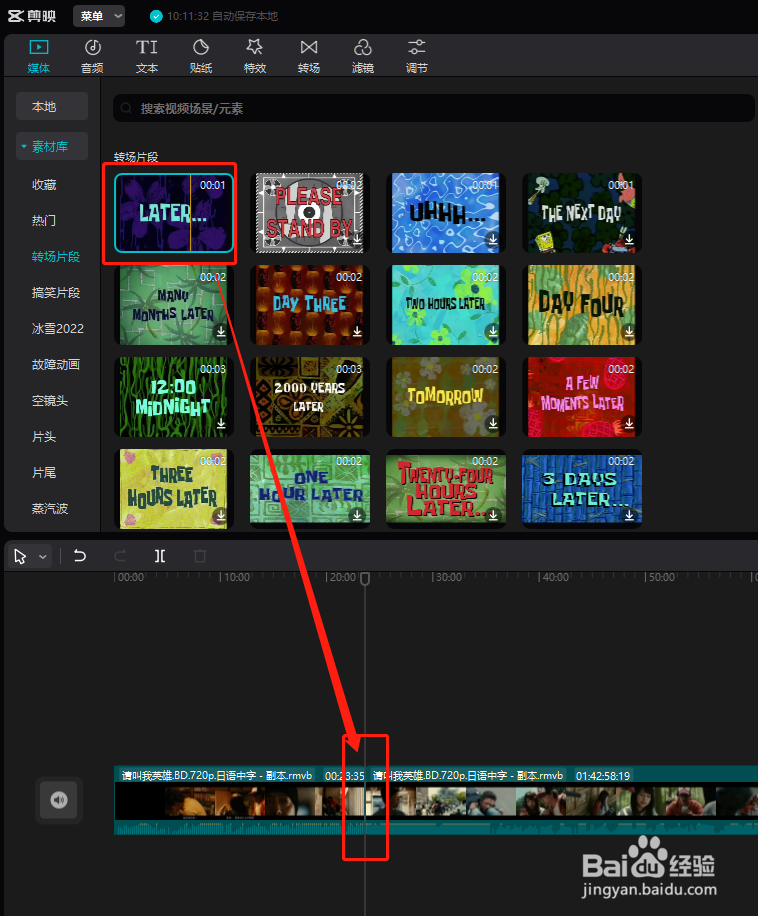Image resolution: width=758 pixels, height=916 pixels.
Task: Download 3 DAYS LATER clip
Action: coord(629,515)
